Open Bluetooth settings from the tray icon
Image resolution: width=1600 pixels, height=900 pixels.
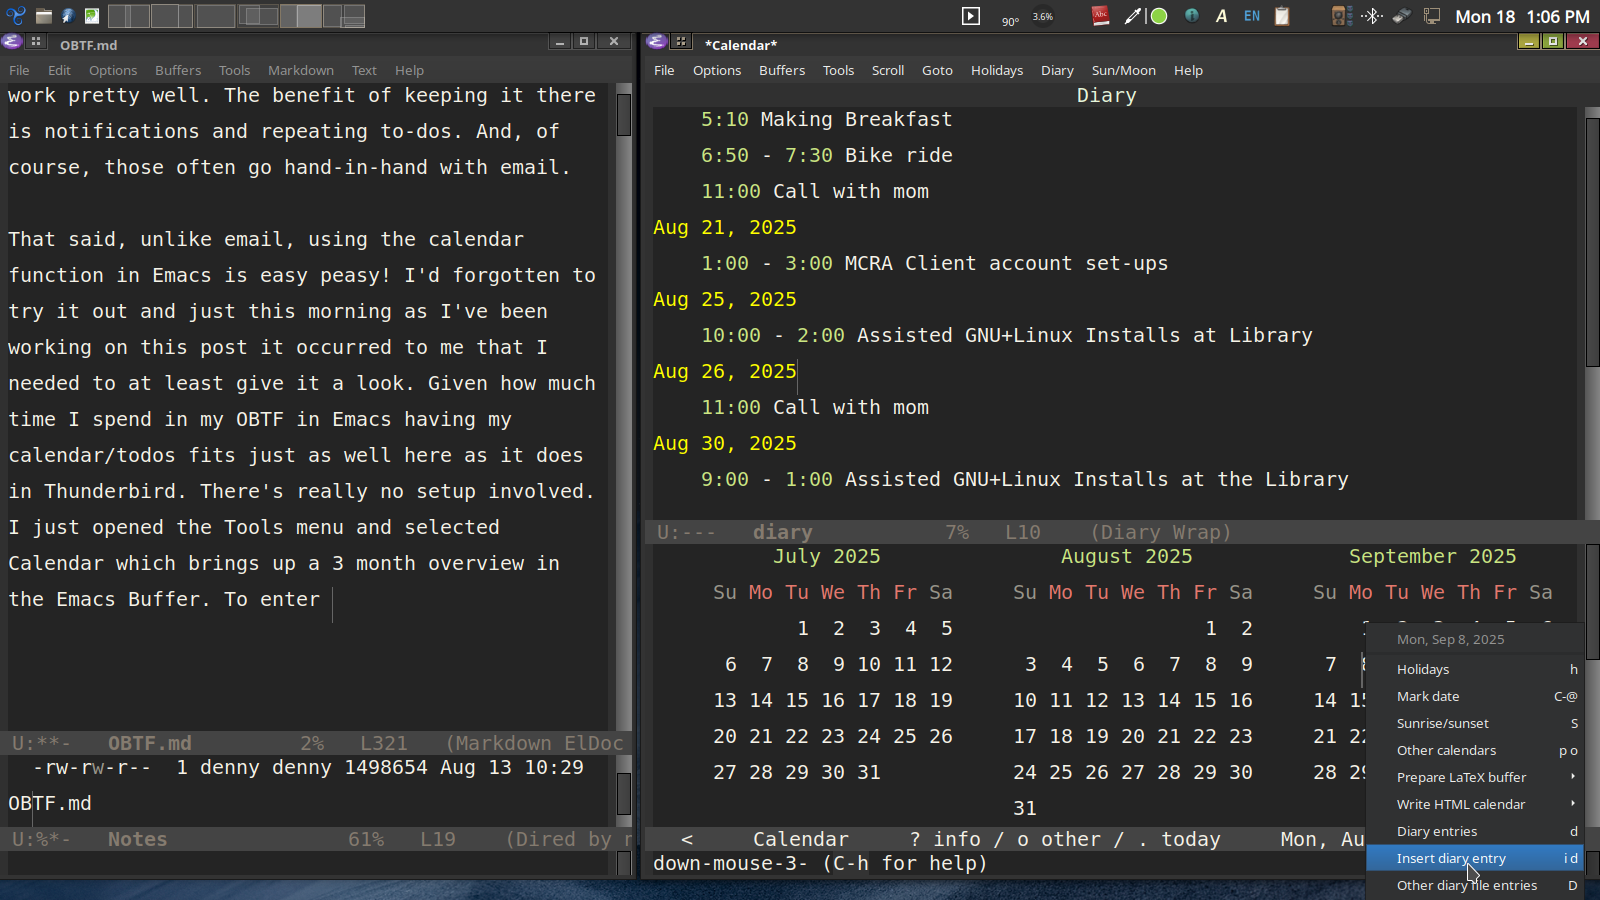point(1372,16)
